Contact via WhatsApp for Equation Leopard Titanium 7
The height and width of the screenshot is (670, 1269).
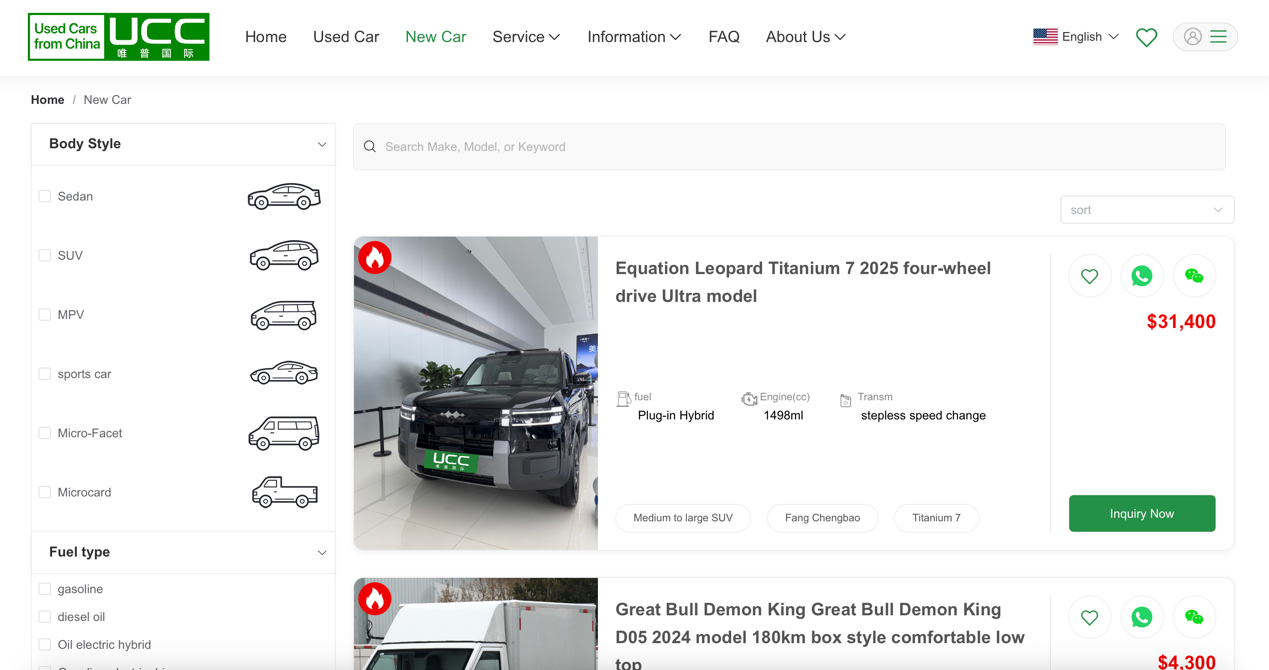tap(1141, 277)
